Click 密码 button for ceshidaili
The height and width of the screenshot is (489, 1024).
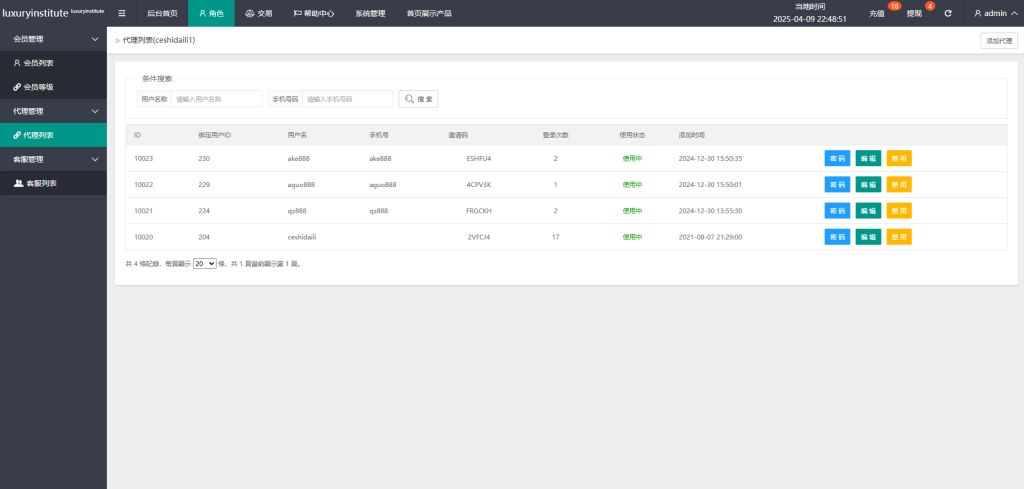[x=837, y=236]
